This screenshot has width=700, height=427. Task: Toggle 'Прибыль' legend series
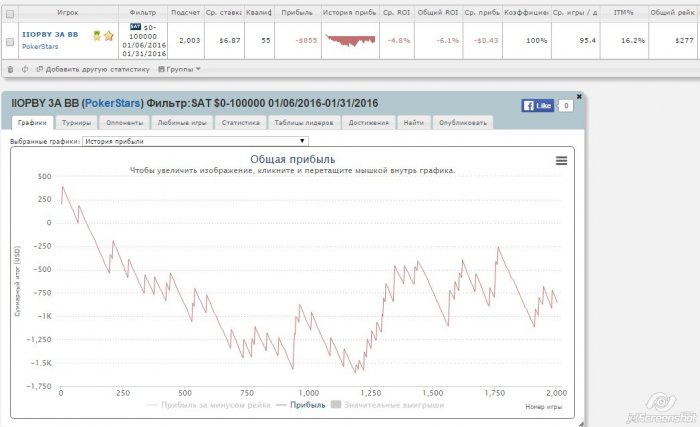[x=301, y=405]
